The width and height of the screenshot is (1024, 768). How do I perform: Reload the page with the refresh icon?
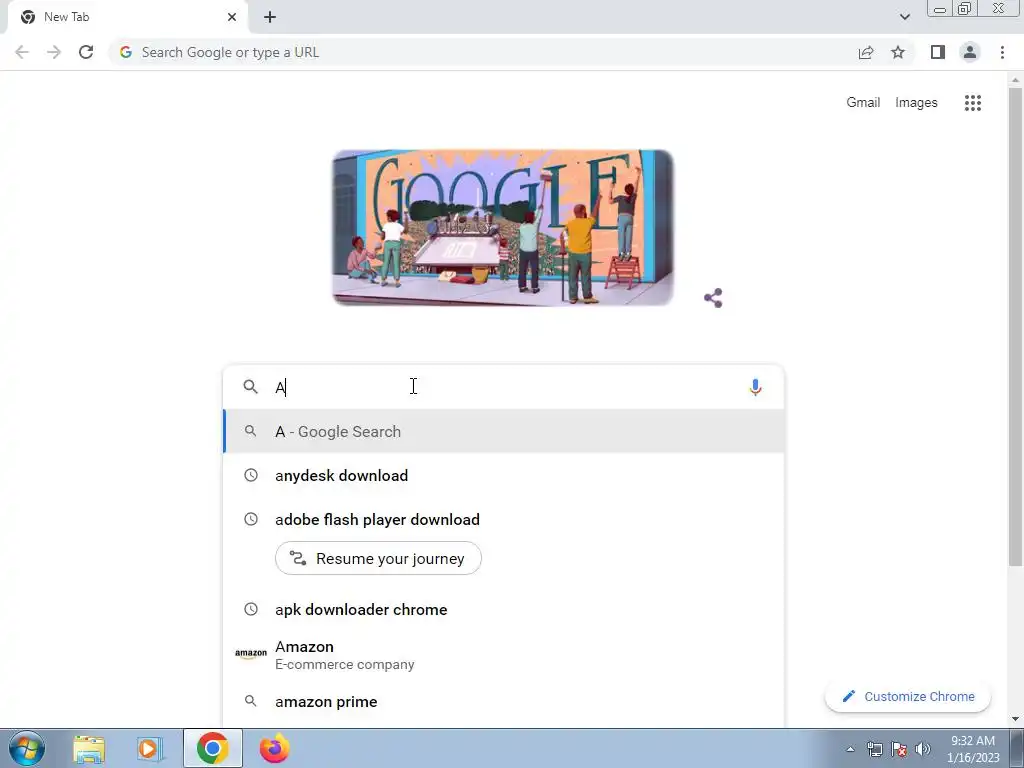[86, 52]
